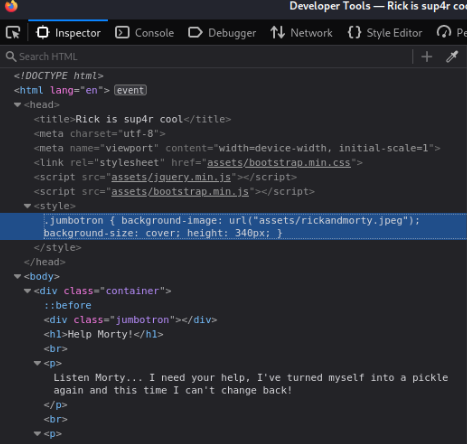The image size is (467, 444).
Task: Click Style Editor braces icon
Action: 354,33
